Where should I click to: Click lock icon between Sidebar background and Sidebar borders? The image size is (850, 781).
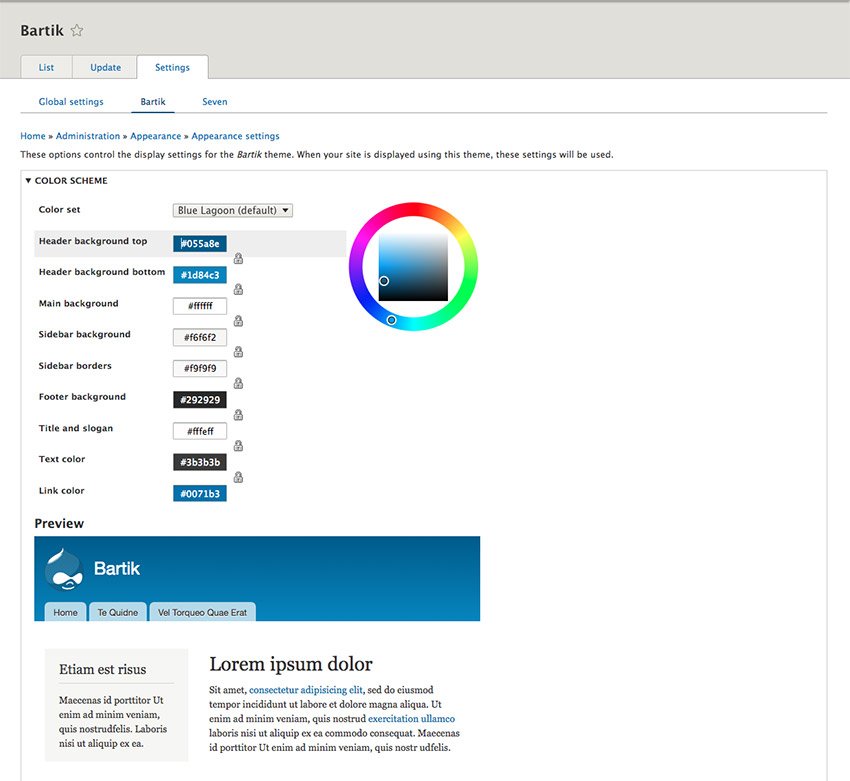point(238,352)
